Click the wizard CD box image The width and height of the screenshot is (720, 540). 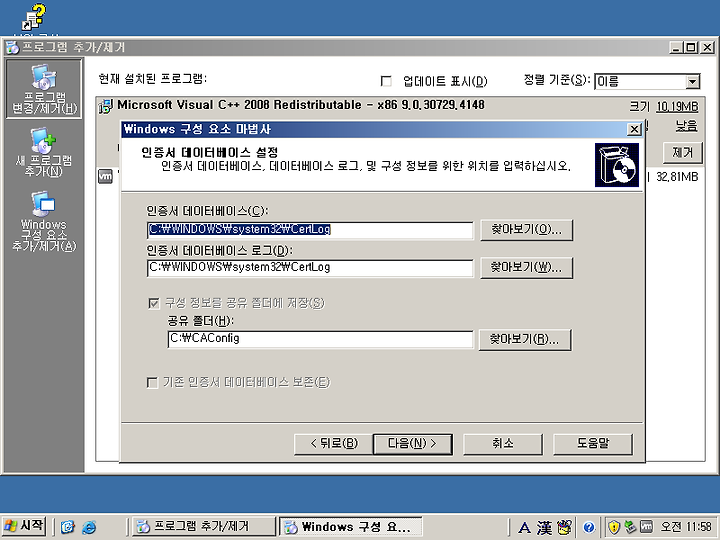[617, 165]
